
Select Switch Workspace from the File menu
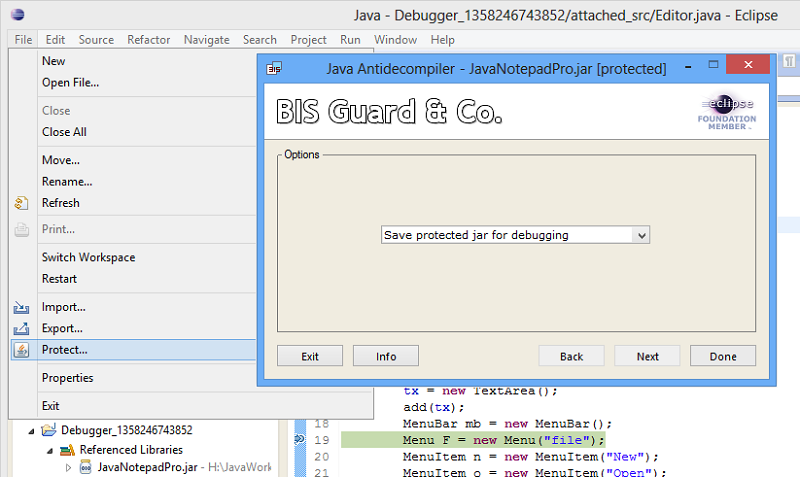click(x=88, y=257)
